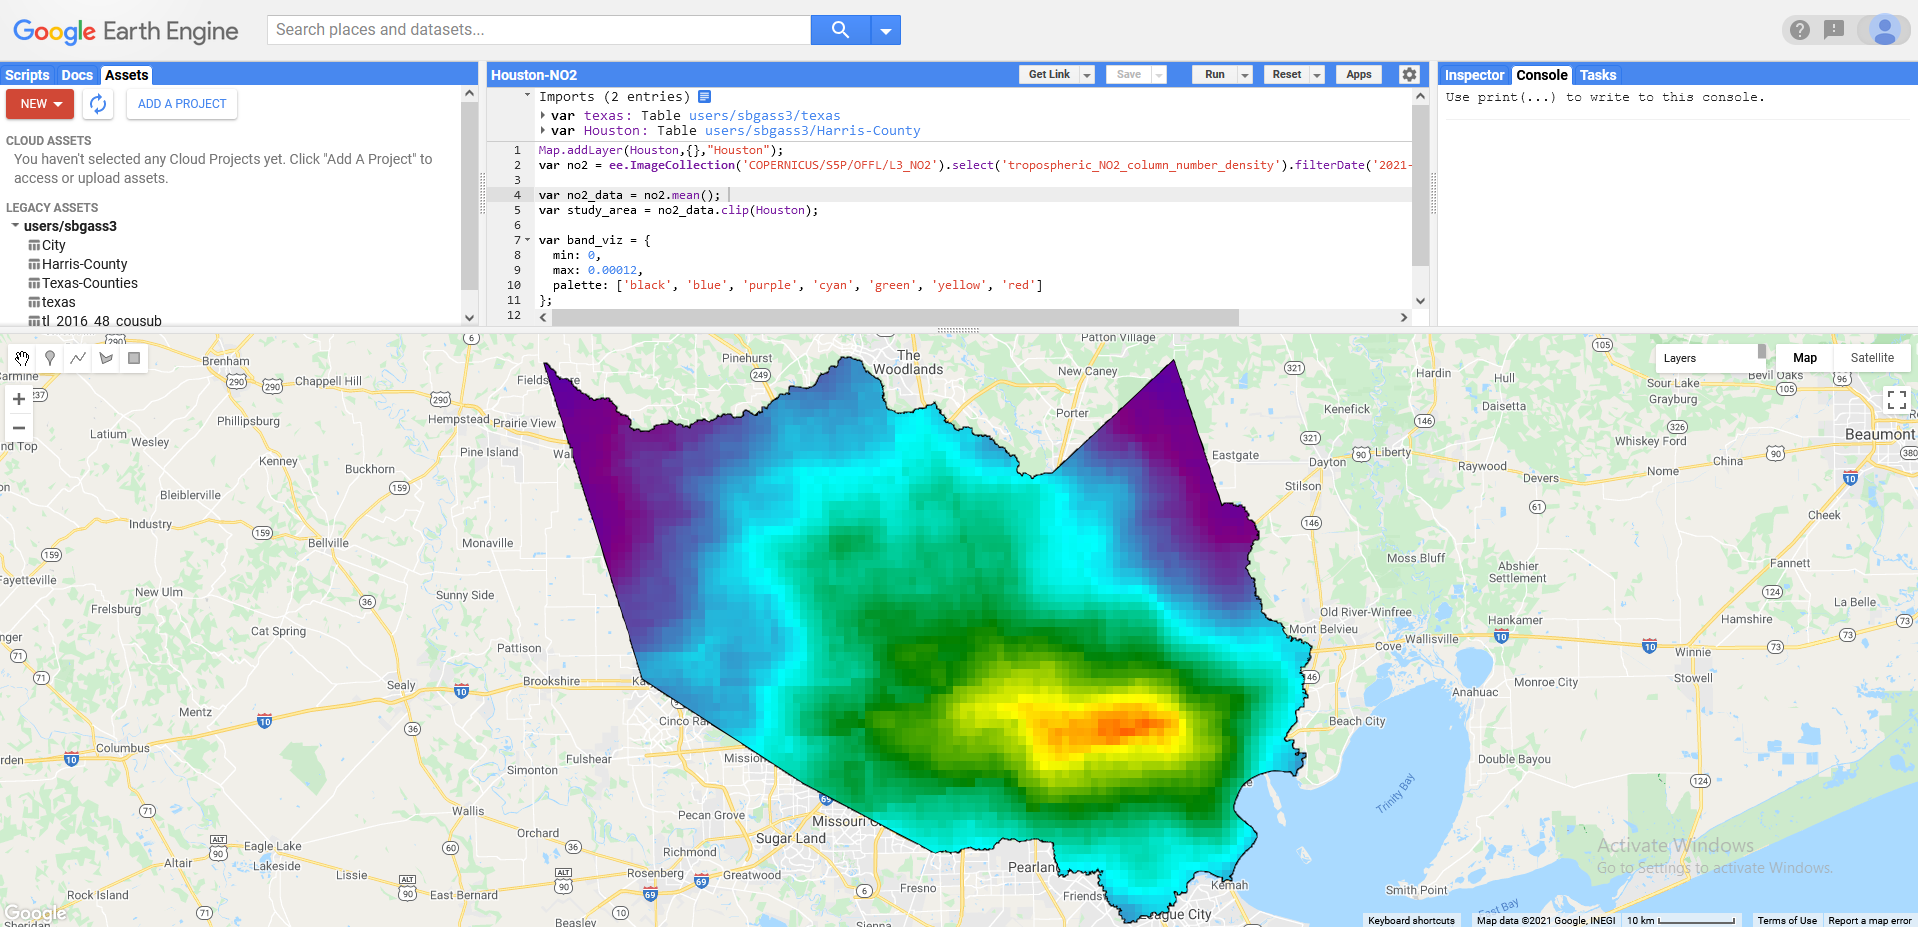Switch to the Inspector tab
The image size is (1918, 927).
click(1472, 75)
